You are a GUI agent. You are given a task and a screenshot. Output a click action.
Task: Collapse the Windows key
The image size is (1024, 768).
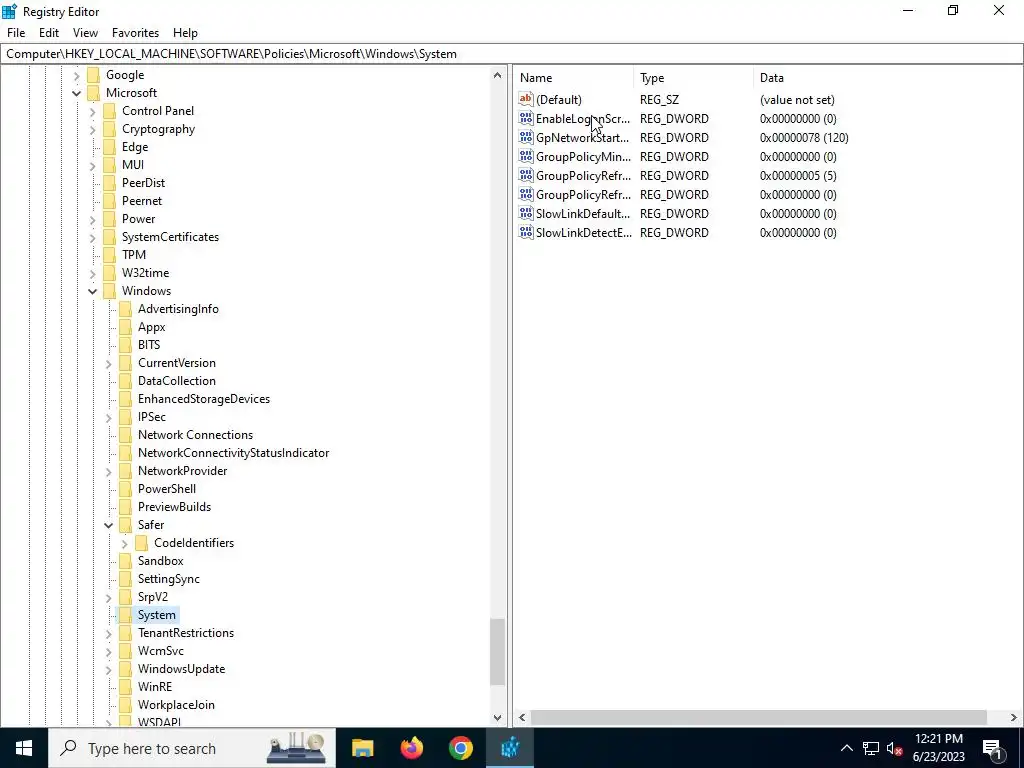click(x=93, y=291)
